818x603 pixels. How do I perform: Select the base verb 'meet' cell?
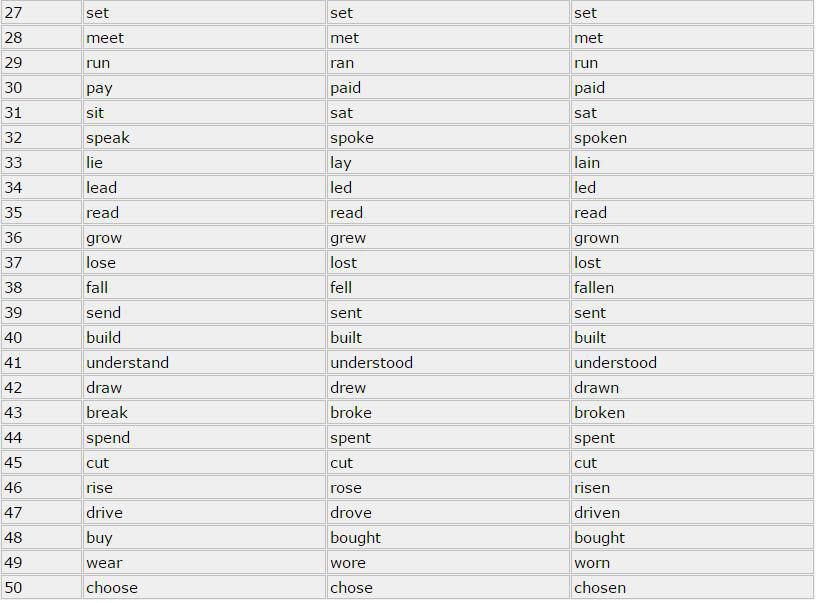204,38
